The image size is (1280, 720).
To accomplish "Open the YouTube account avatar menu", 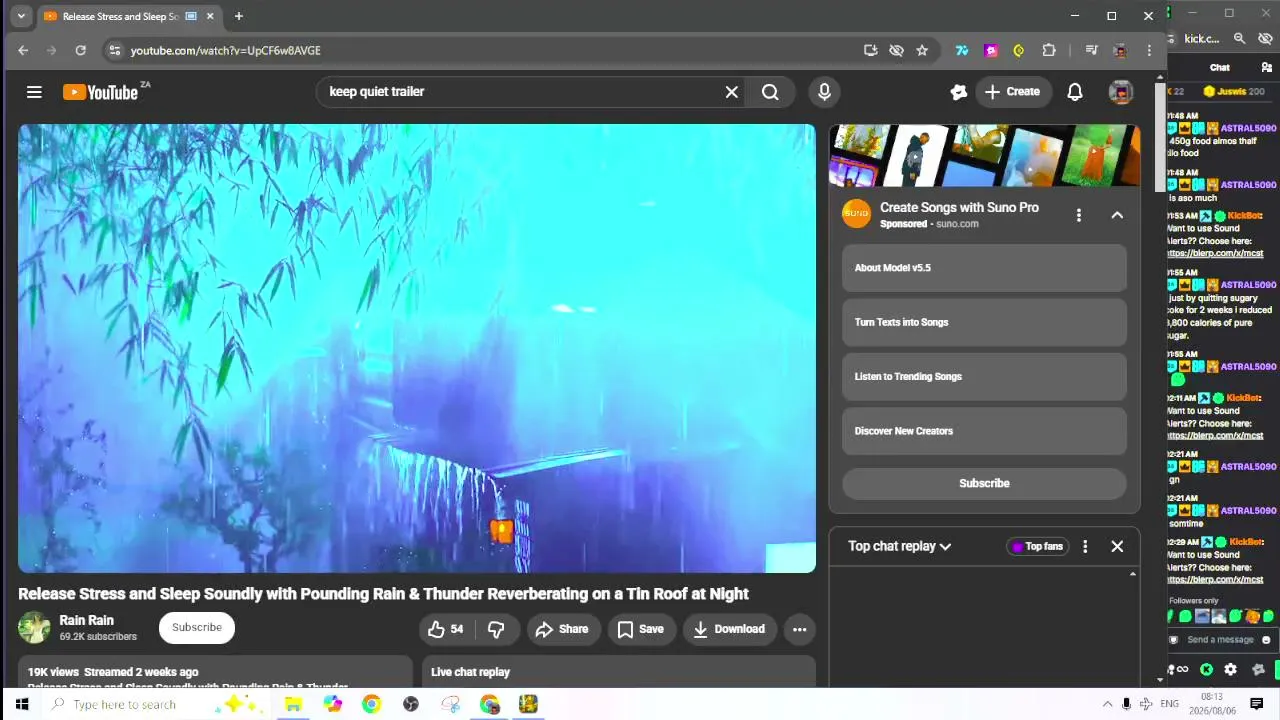I will tap(1121, 92).
